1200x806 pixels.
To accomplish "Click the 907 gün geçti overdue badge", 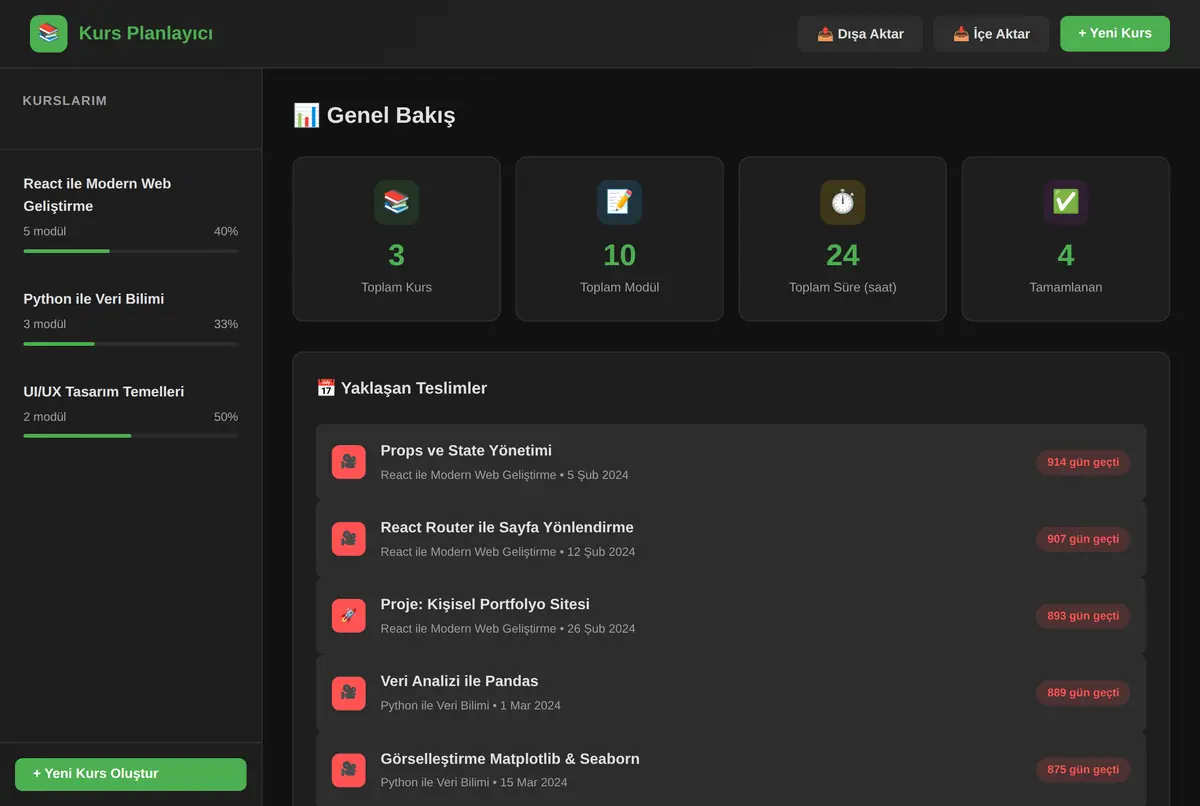I will (1083, 539).
